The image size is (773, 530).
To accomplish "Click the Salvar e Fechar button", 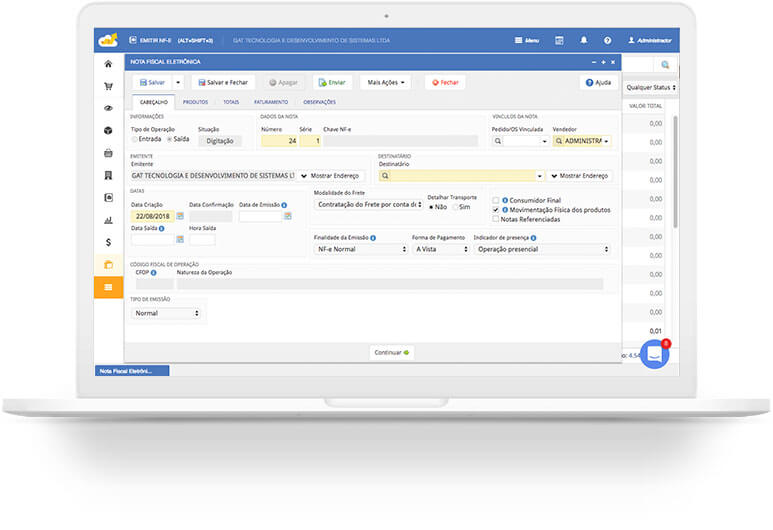I will tap(224, 83).
